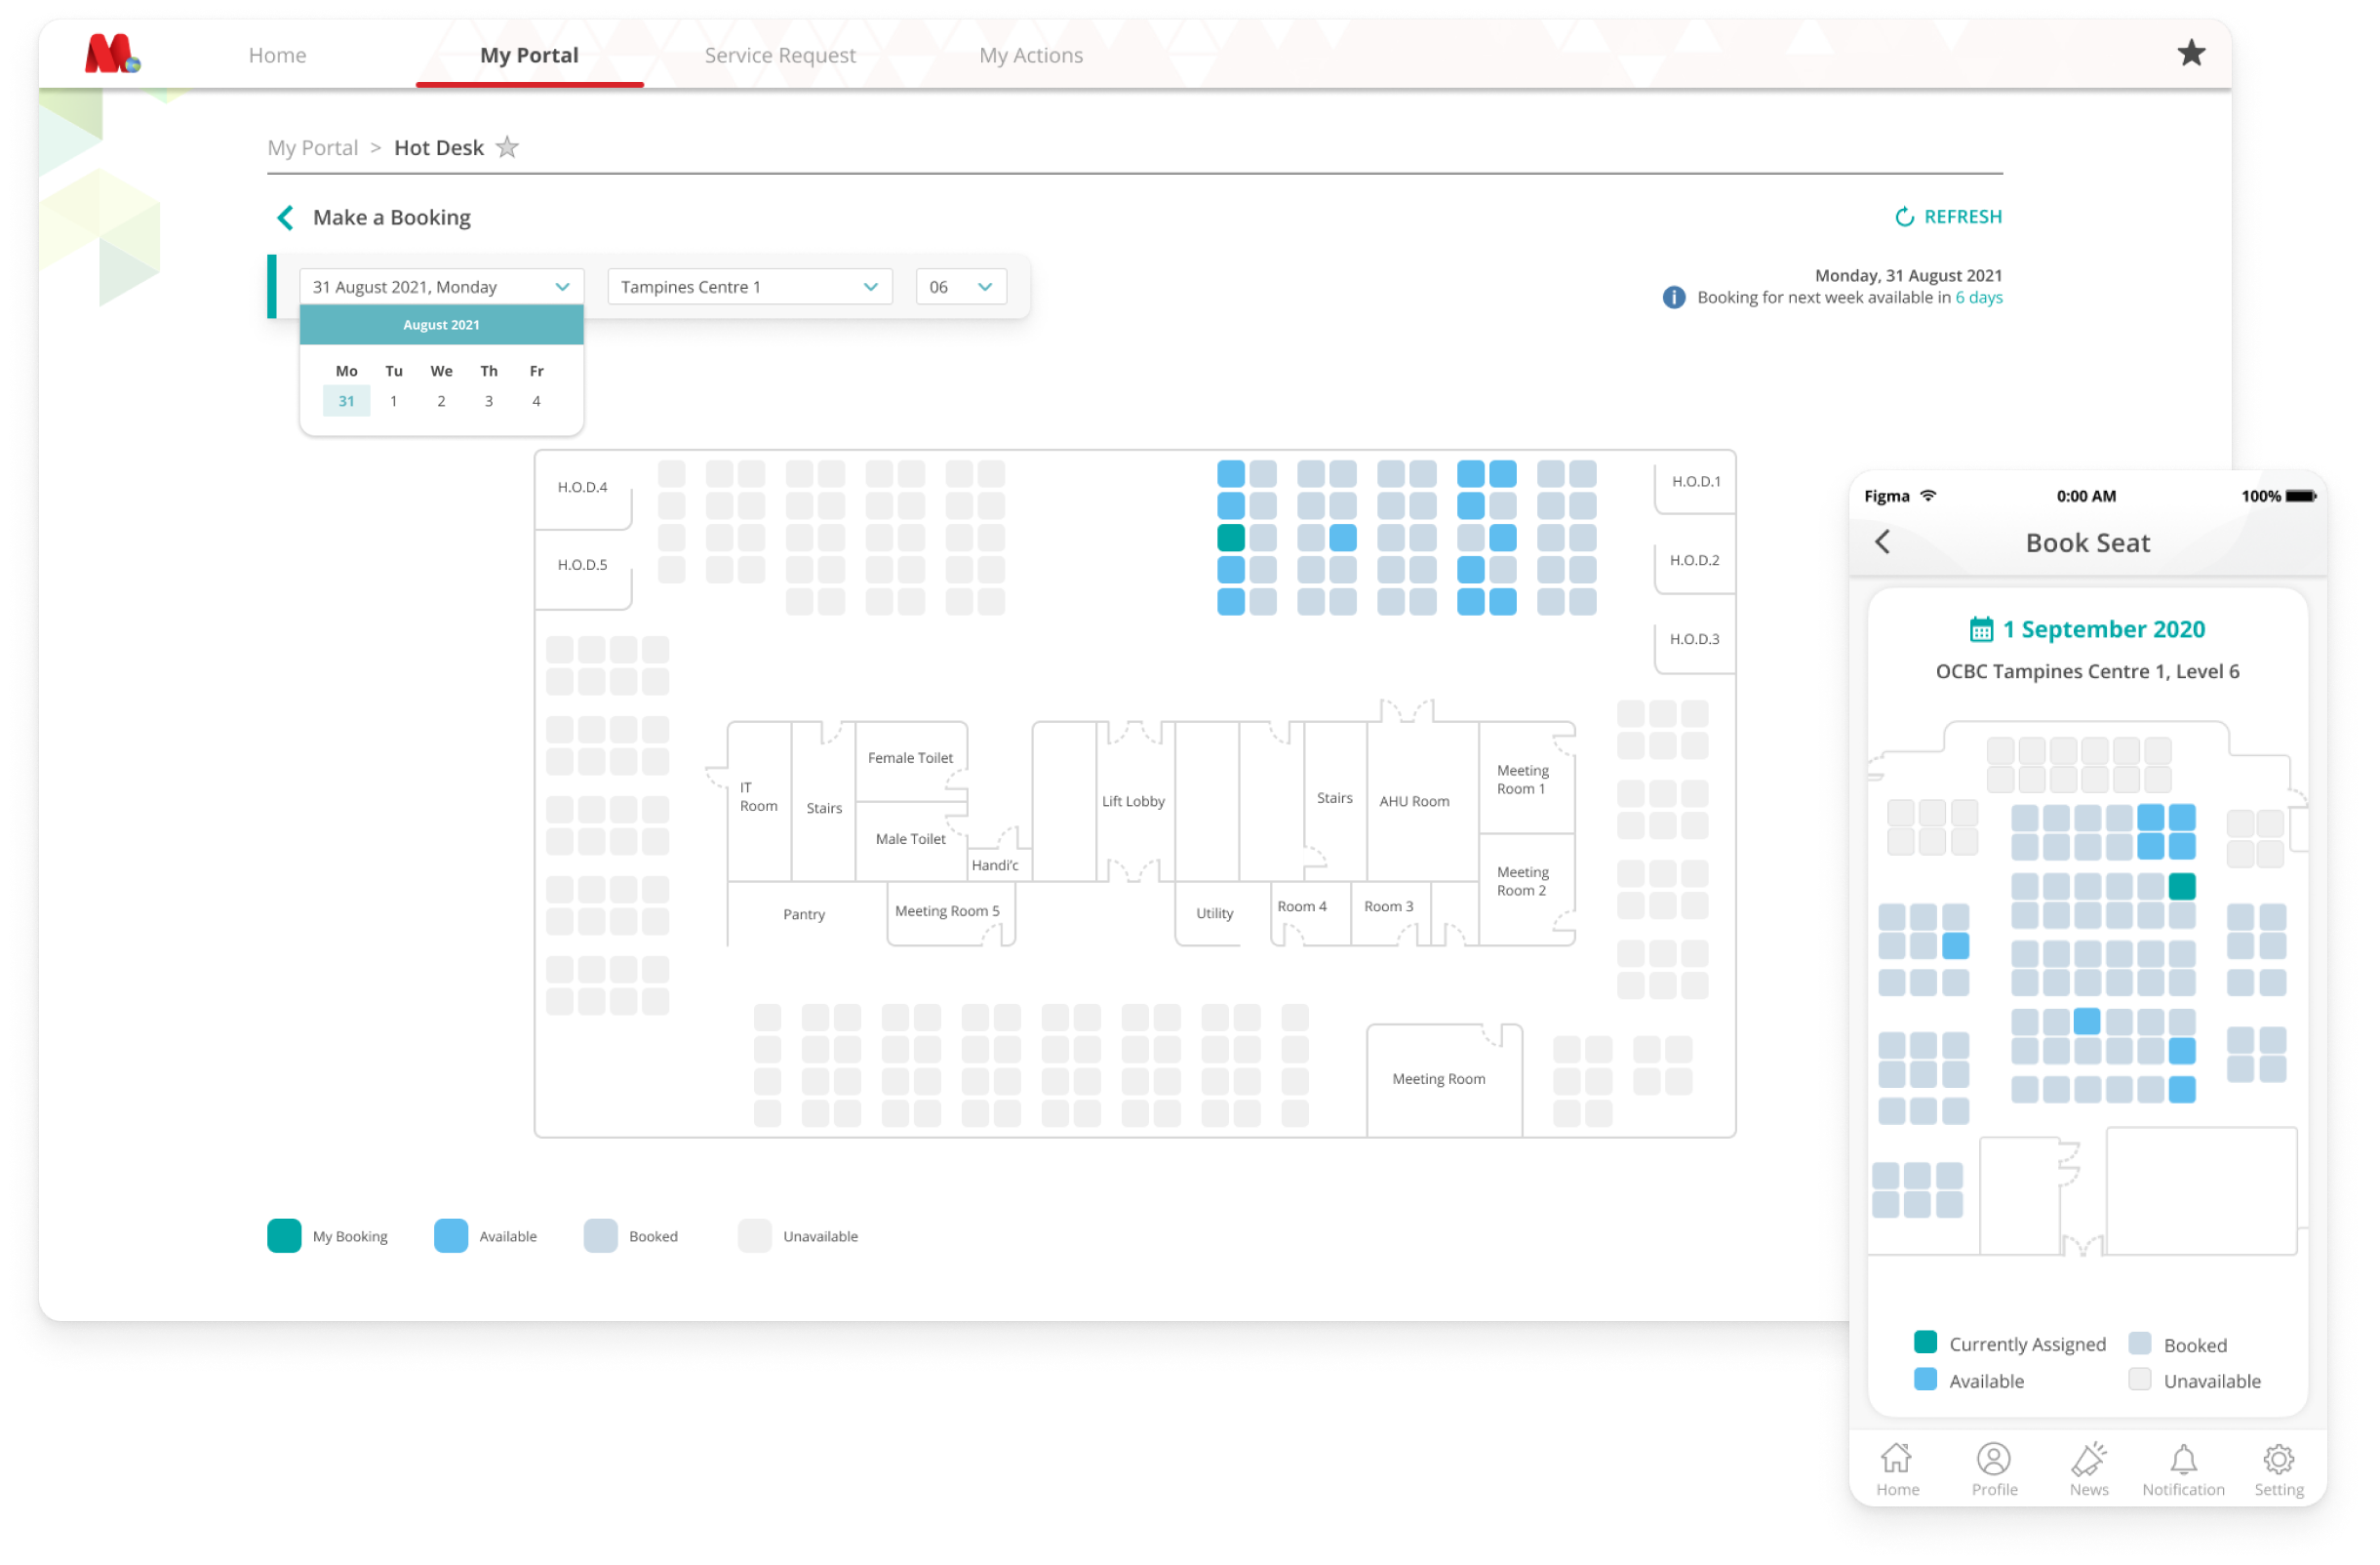This screenshot has height=1565, width=2380.
Task: Favorite Hot Desk via breadcrumb star icon
Action: (508, 147)
